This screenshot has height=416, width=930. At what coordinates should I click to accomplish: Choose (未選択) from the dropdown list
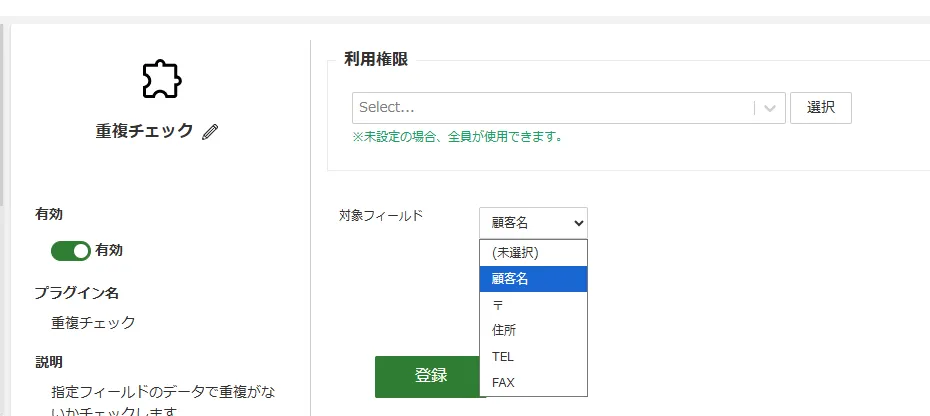tap(533, 253)
